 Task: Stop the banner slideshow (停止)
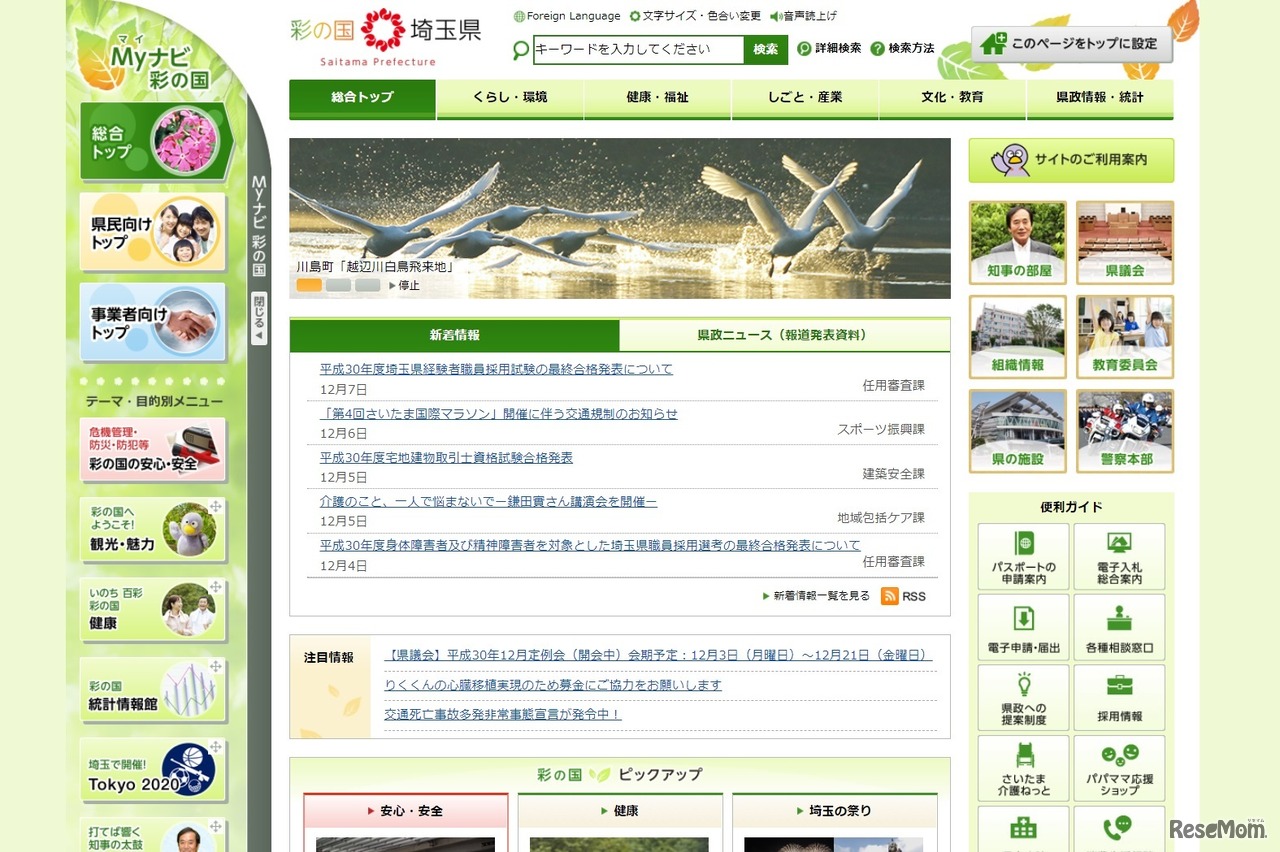point(404,285)
